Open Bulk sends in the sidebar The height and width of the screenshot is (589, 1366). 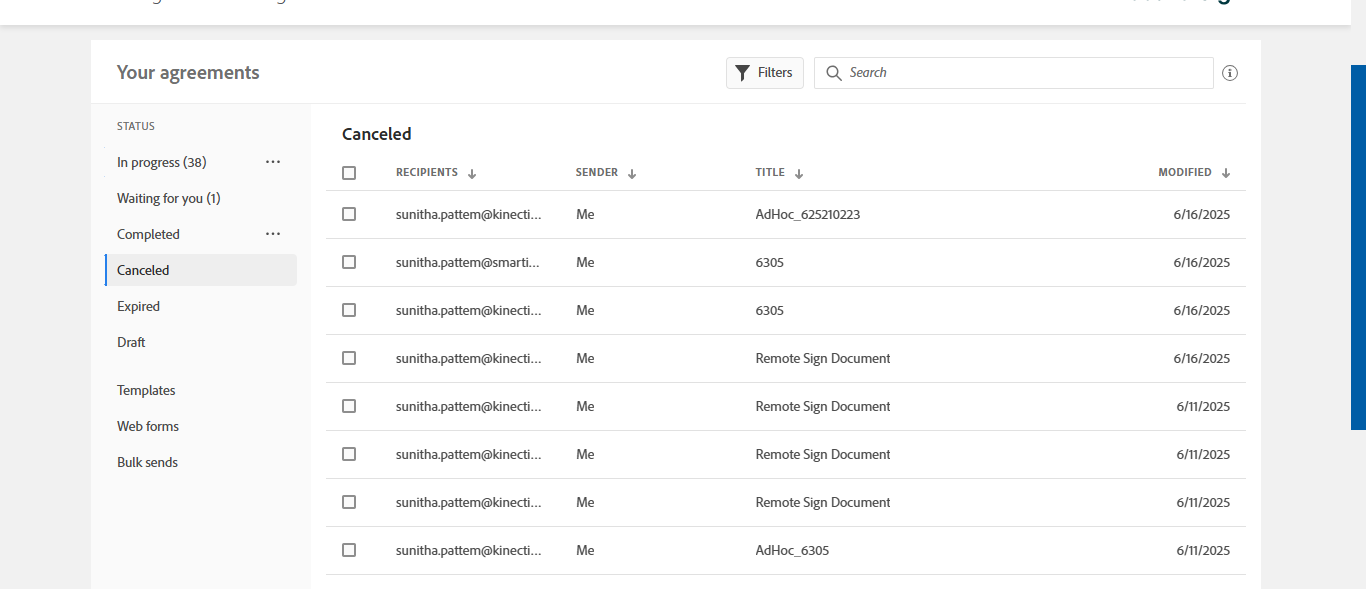pyautogui.click(x=147, y=462)
